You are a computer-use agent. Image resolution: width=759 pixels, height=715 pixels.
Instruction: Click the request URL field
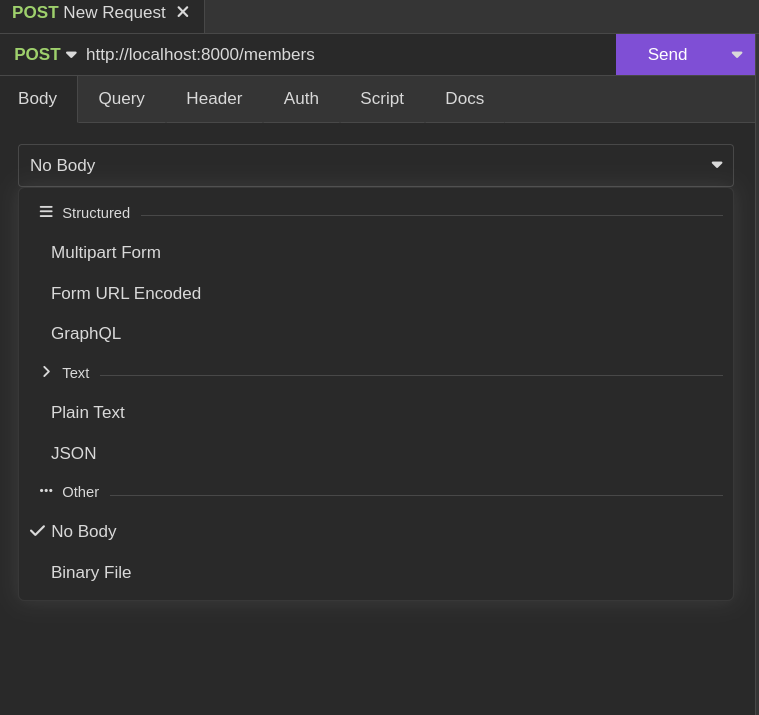tap(348, 54)
